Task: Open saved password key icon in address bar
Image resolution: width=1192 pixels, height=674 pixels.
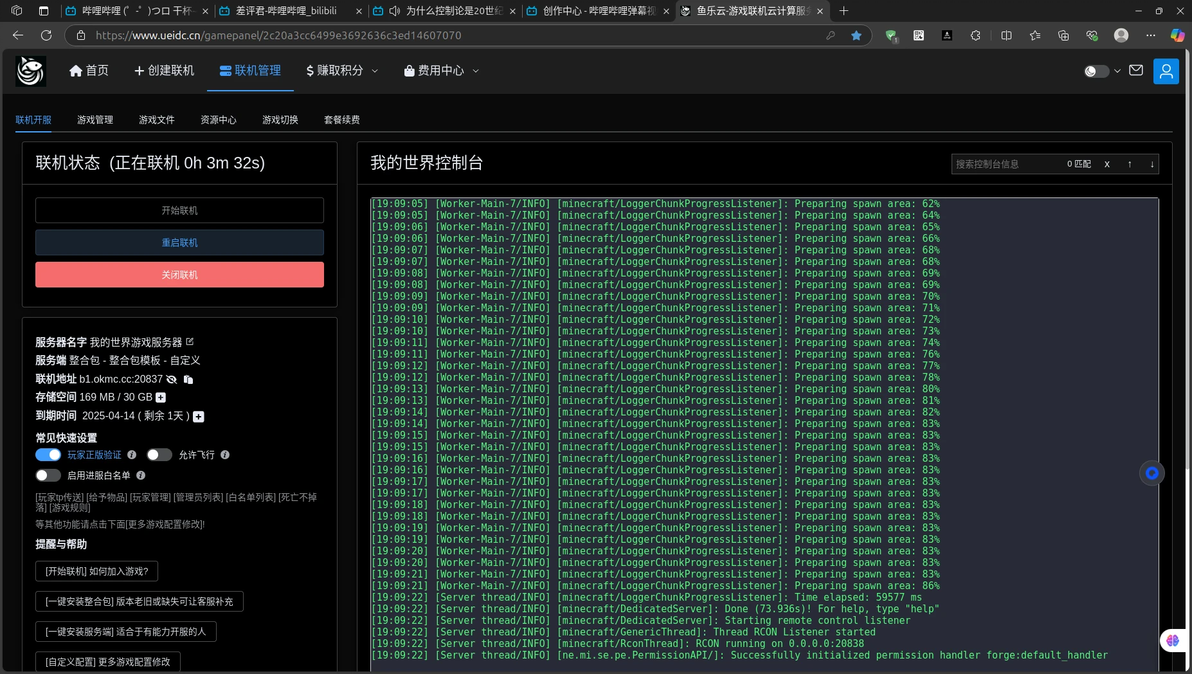Action: (830, 36)
